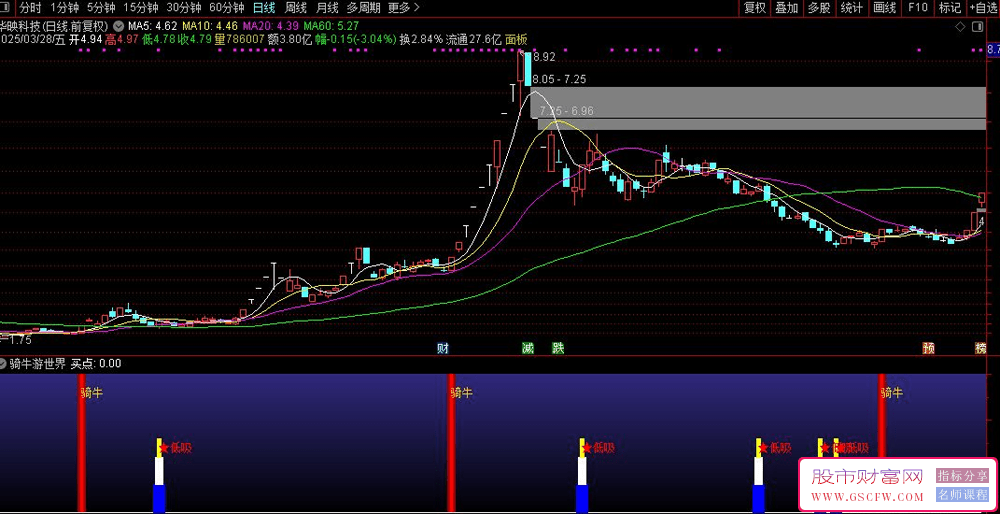The height and width of the screenshot is (514, 1000).
Task: Click the 8.92 high price label
Action: tap(544, 57)
